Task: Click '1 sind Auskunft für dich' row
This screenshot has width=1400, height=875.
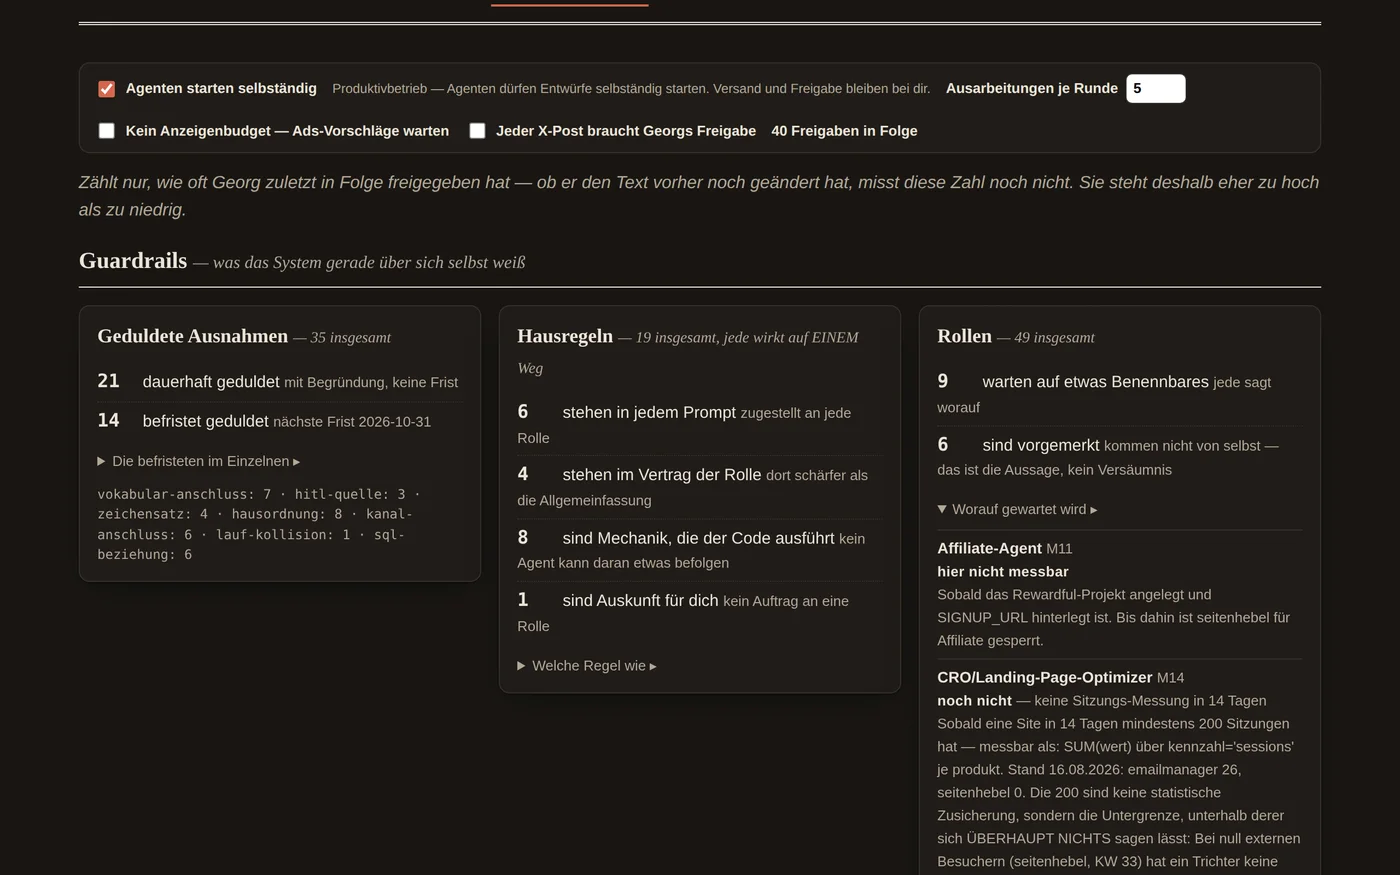Action: [699, 612]
